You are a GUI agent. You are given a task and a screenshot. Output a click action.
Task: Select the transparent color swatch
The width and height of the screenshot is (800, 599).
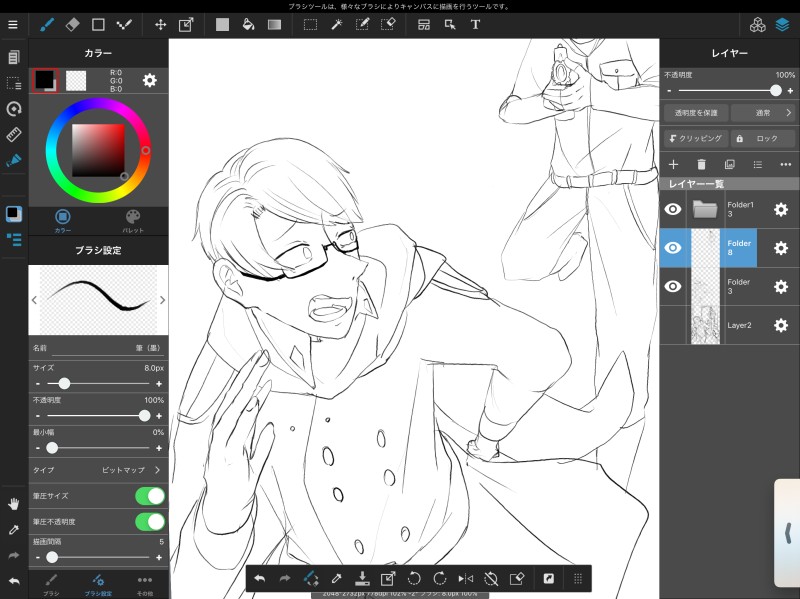tap(76, 81)
